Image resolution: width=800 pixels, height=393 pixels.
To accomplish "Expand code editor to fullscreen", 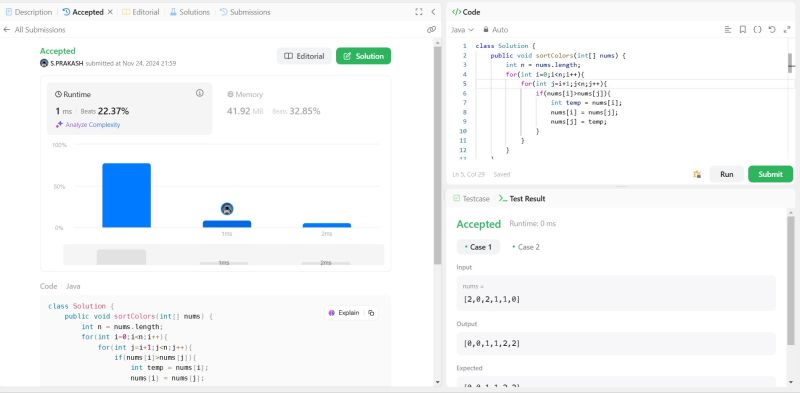I will coord(787,30).
